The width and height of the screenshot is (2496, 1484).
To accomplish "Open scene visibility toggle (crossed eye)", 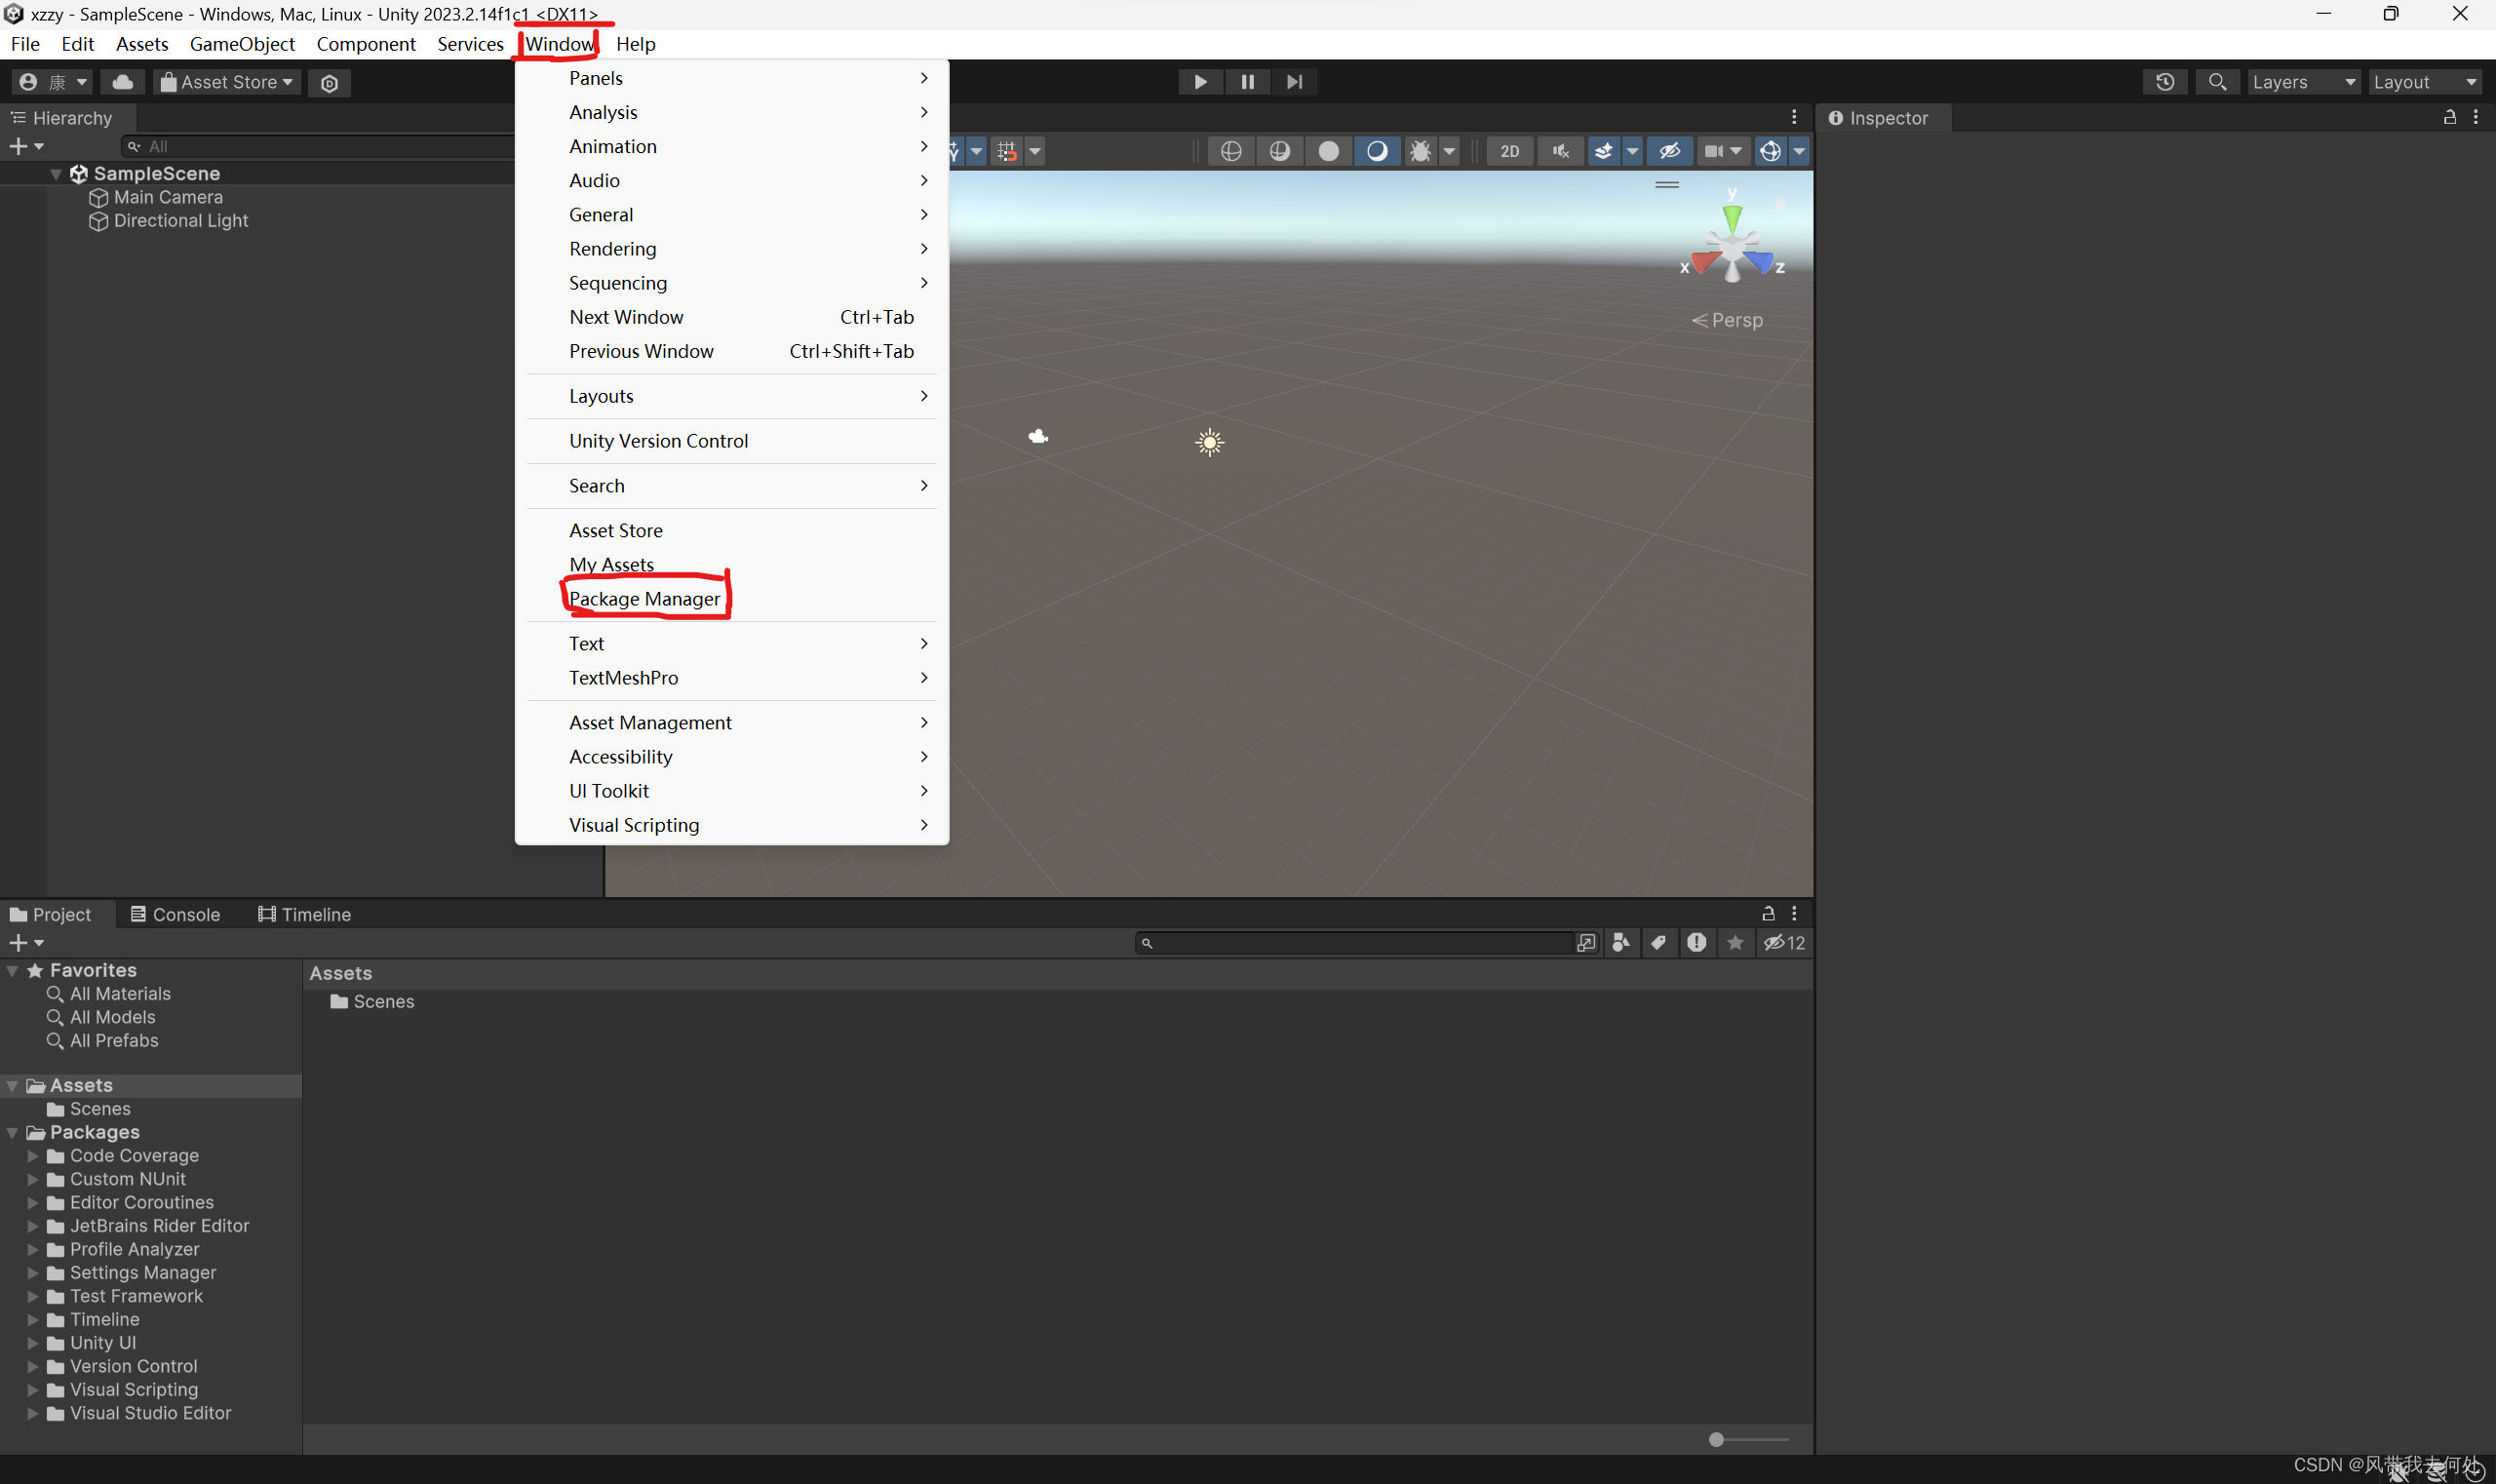I will click(x=1669, y=151).
